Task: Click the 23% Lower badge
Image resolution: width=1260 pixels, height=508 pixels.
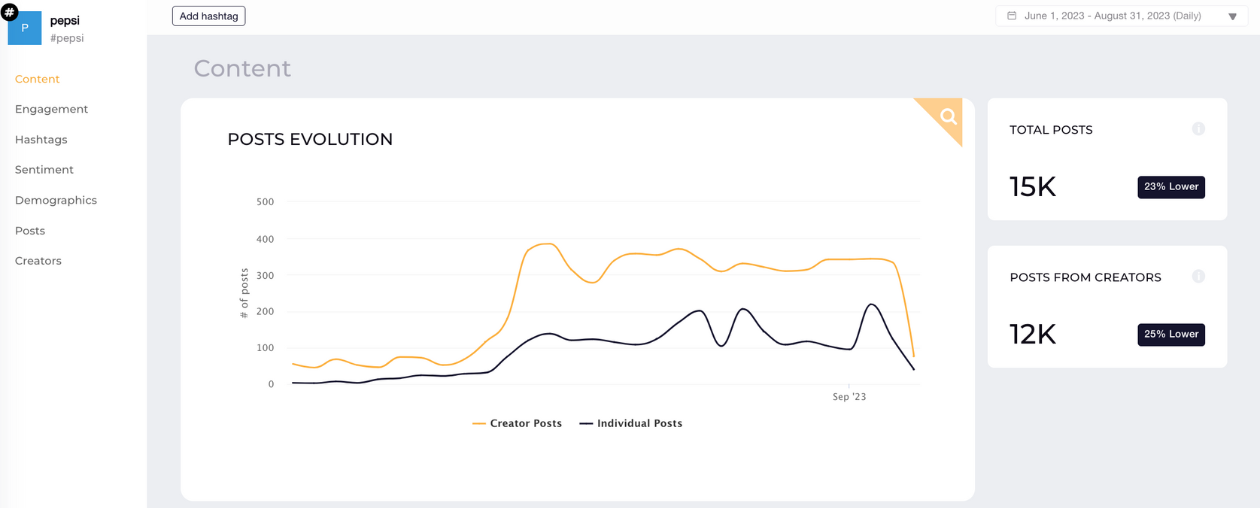Action: point(1171,187)
